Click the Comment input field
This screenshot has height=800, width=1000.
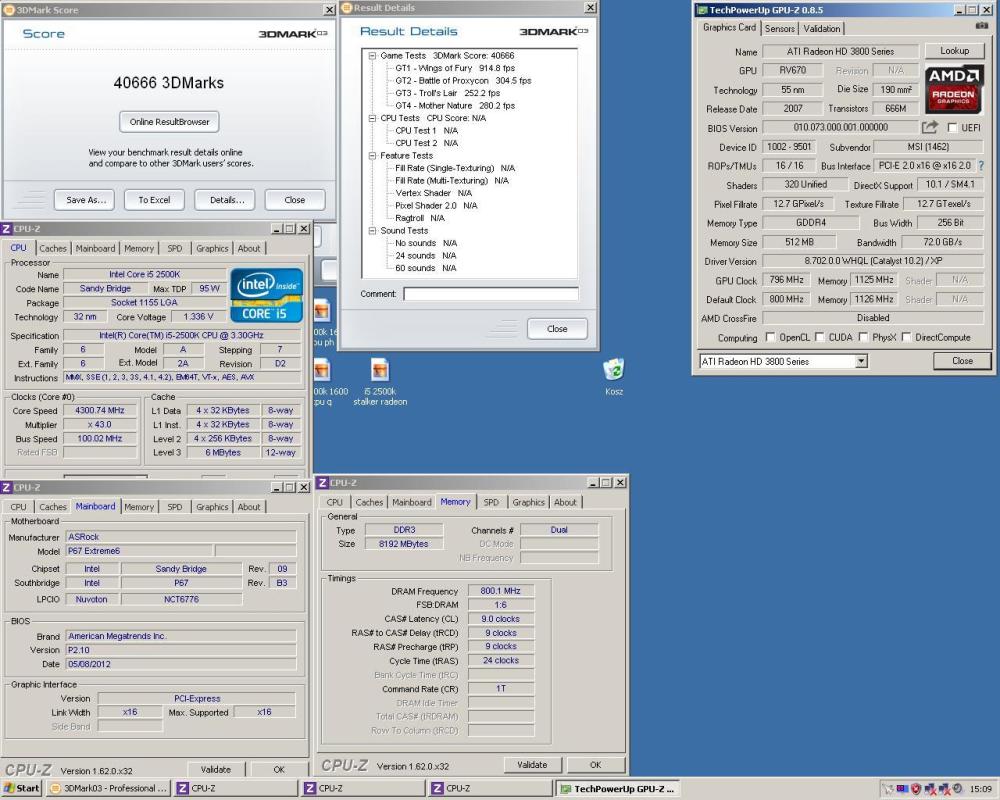point(490,293)
